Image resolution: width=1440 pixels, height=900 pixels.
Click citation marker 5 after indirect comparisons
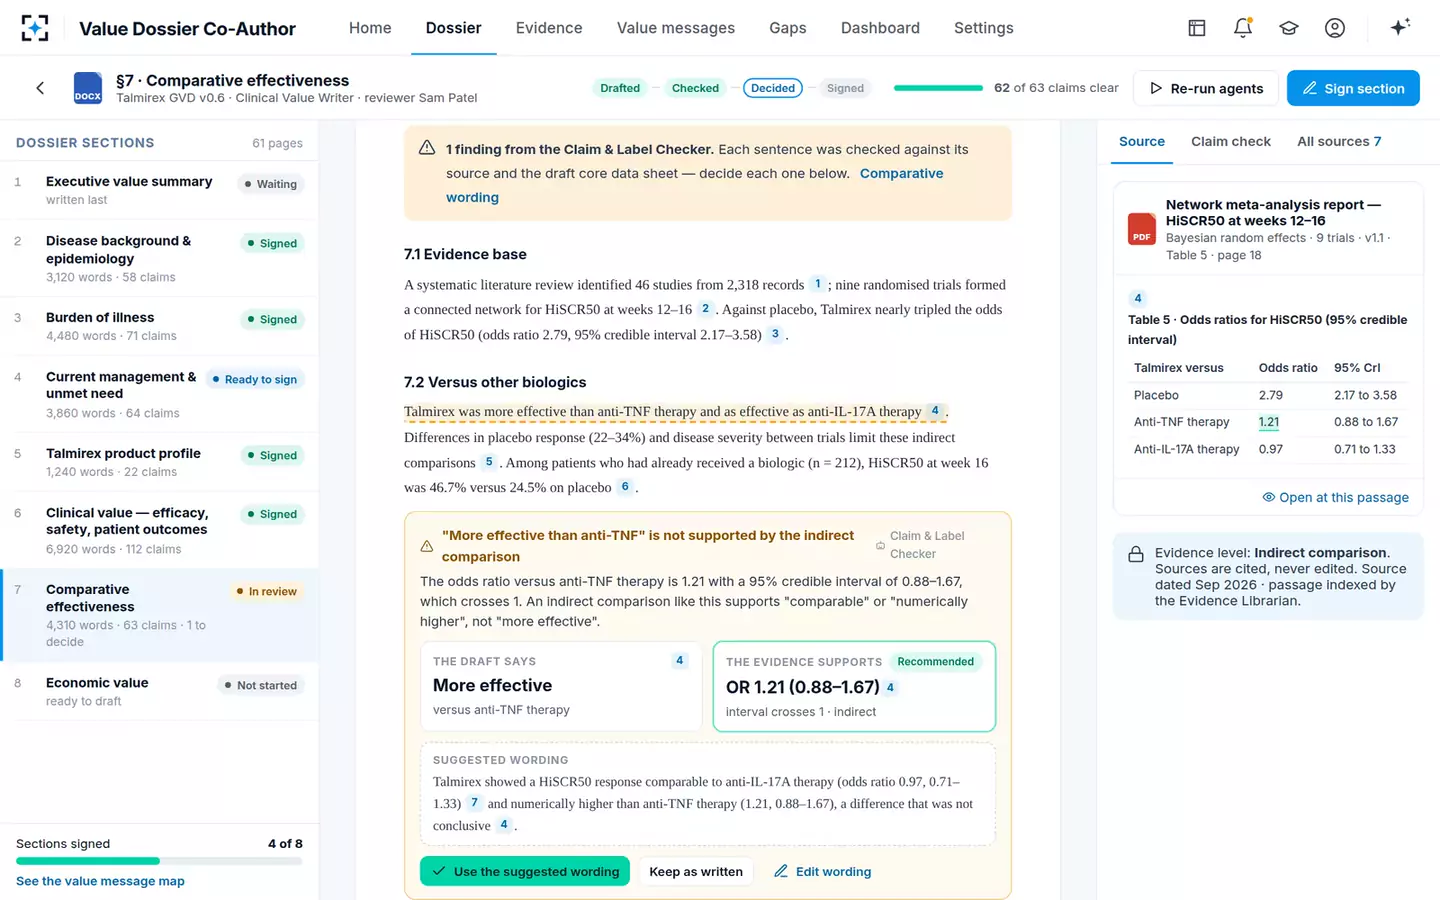pos(489,462)
